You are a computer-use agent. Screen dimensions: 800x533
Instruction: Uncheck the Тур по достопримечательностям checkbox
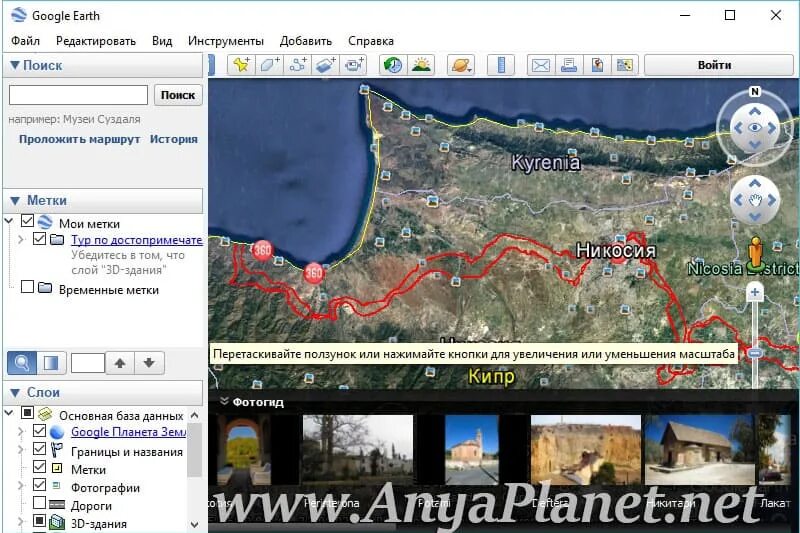click(x=39, y=238)
